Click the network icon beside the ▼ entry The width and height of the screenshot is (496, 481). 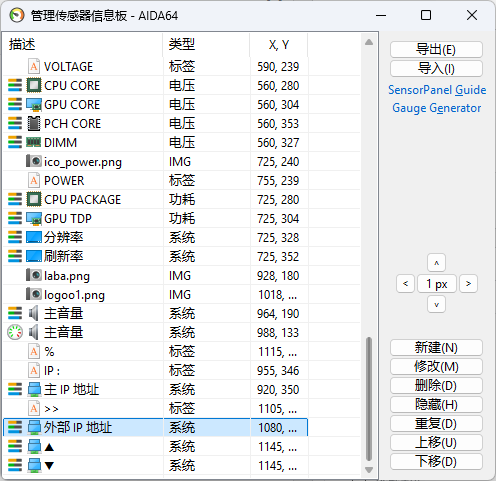(x=34, y=465)
